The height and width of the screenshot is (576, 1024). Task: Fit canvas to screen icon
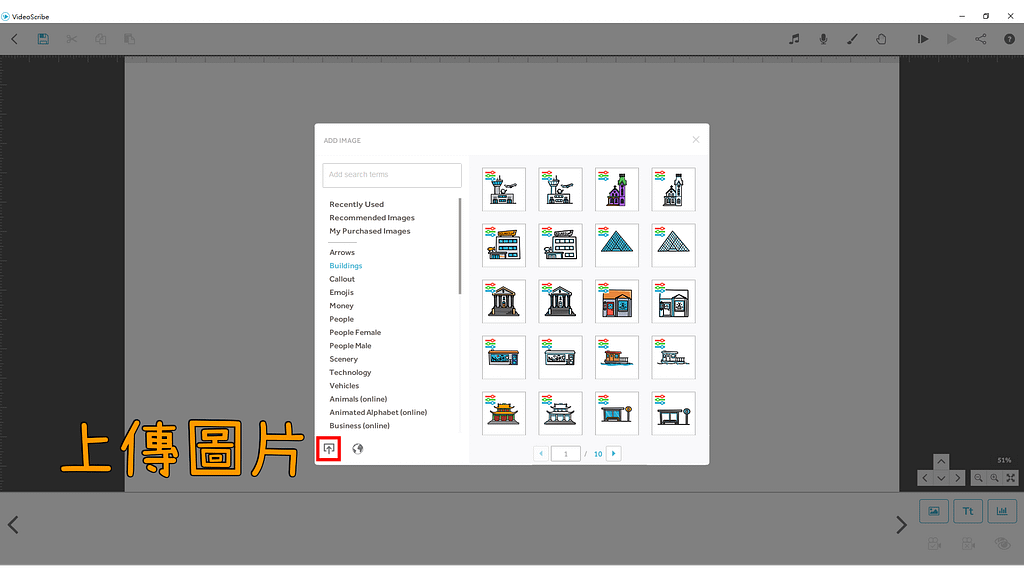1008,478
